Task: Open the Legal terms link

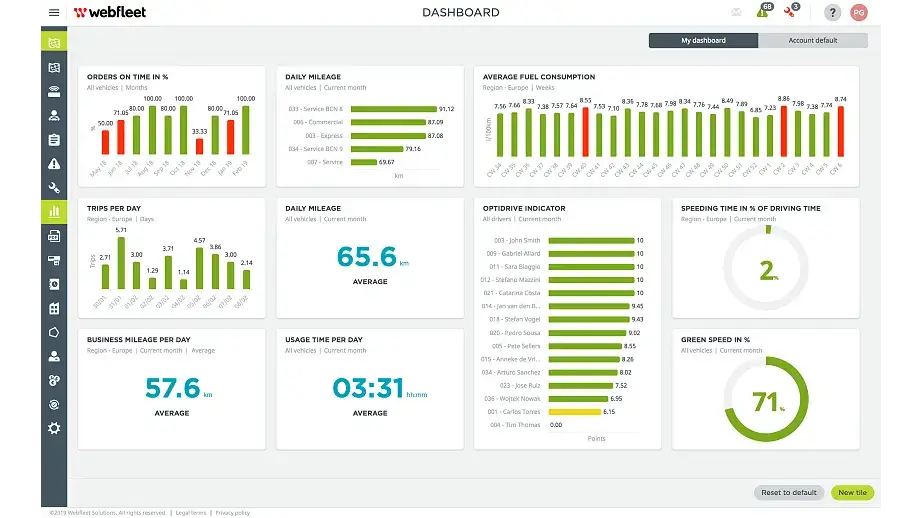Action: tap(191, 513)
